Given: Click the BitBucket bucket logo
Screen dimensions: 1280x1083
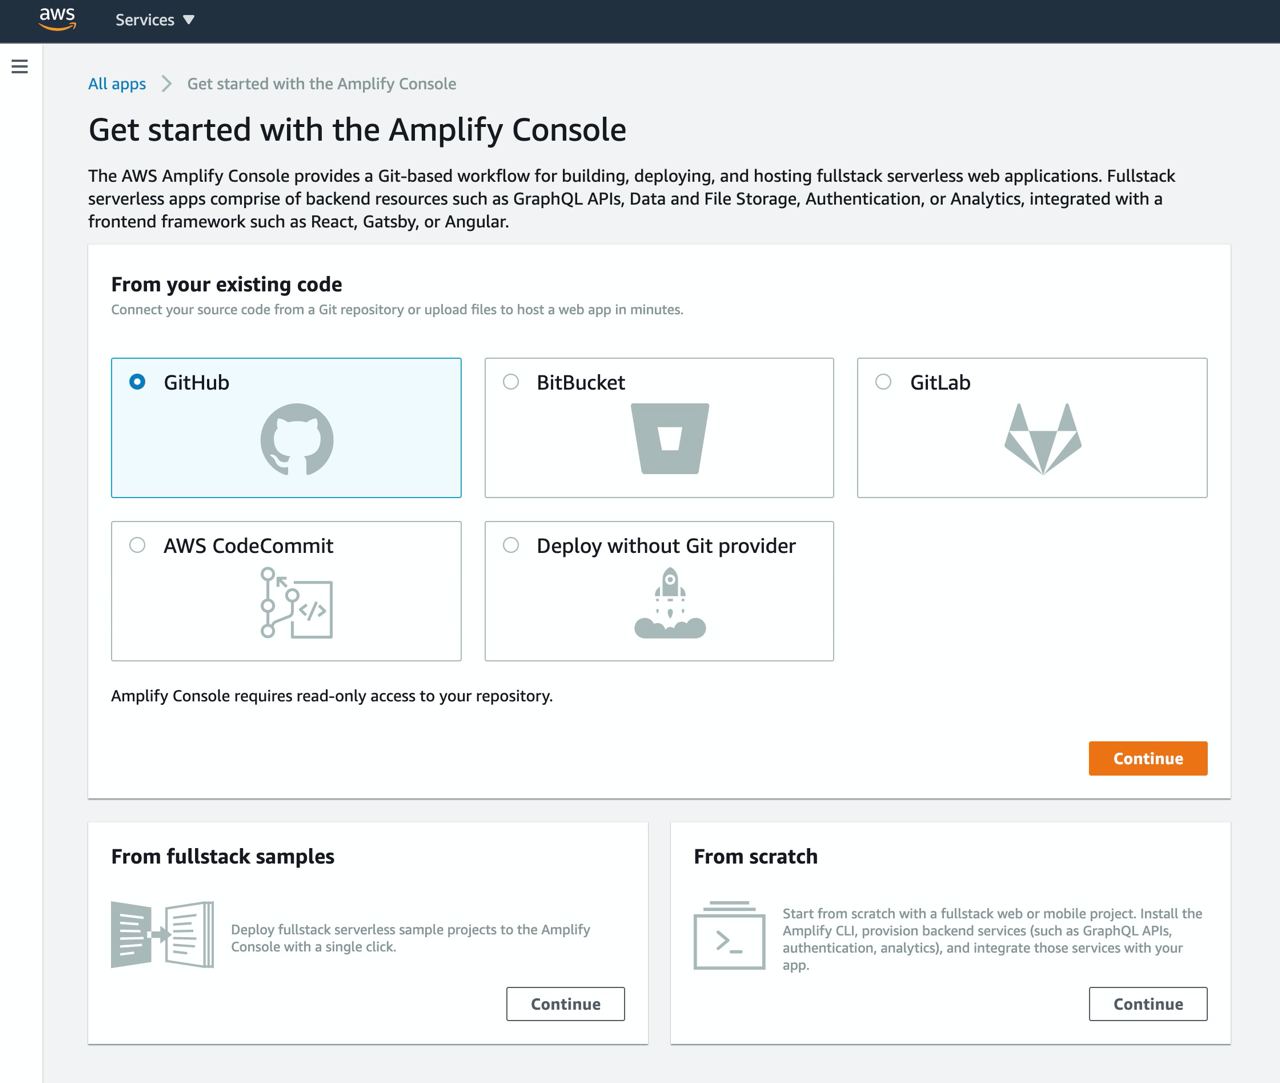Looking at the screenshot, I should click(x=670, y=438).
